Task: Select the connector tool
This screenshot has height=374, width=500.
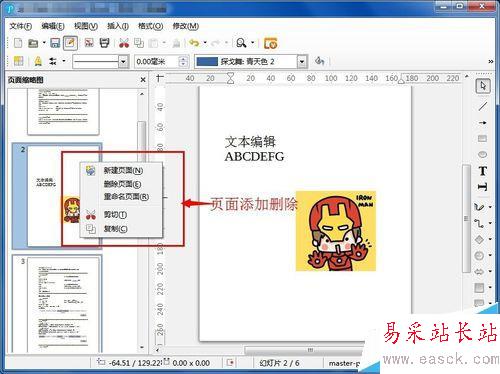Action: [479, 223]
